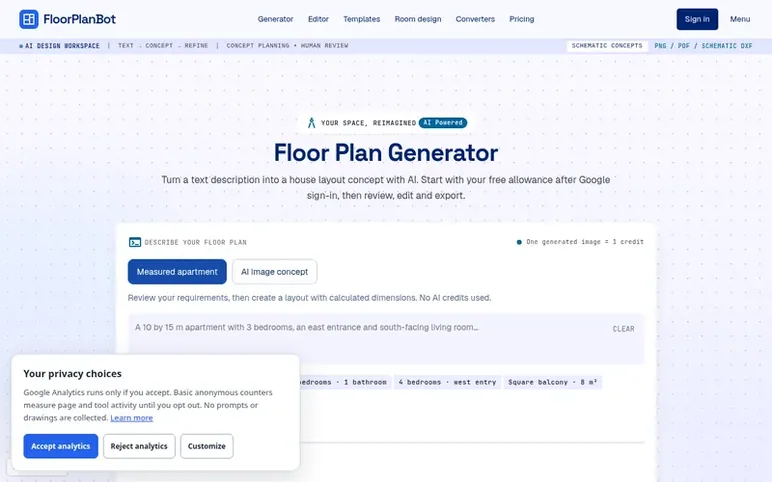Click Accept analytics button

pyautogui.click(x=61, y=446)
